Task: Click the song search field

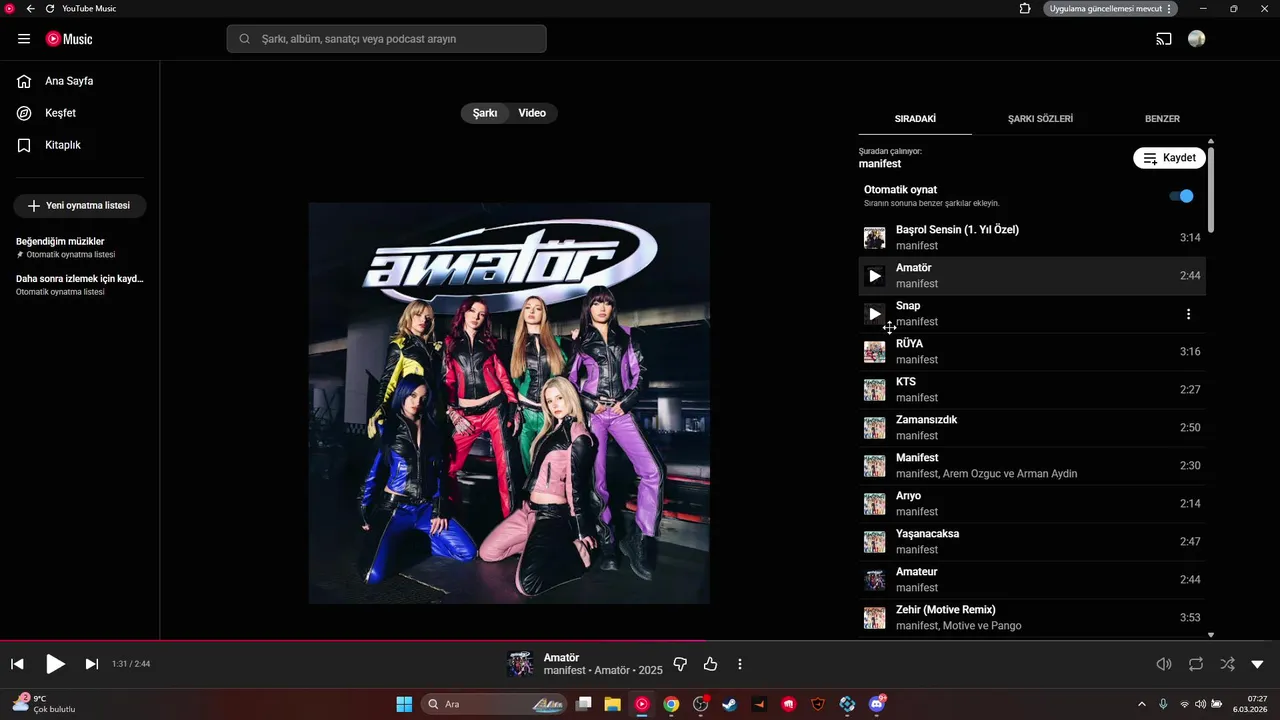Action: (x=387, y=39)
